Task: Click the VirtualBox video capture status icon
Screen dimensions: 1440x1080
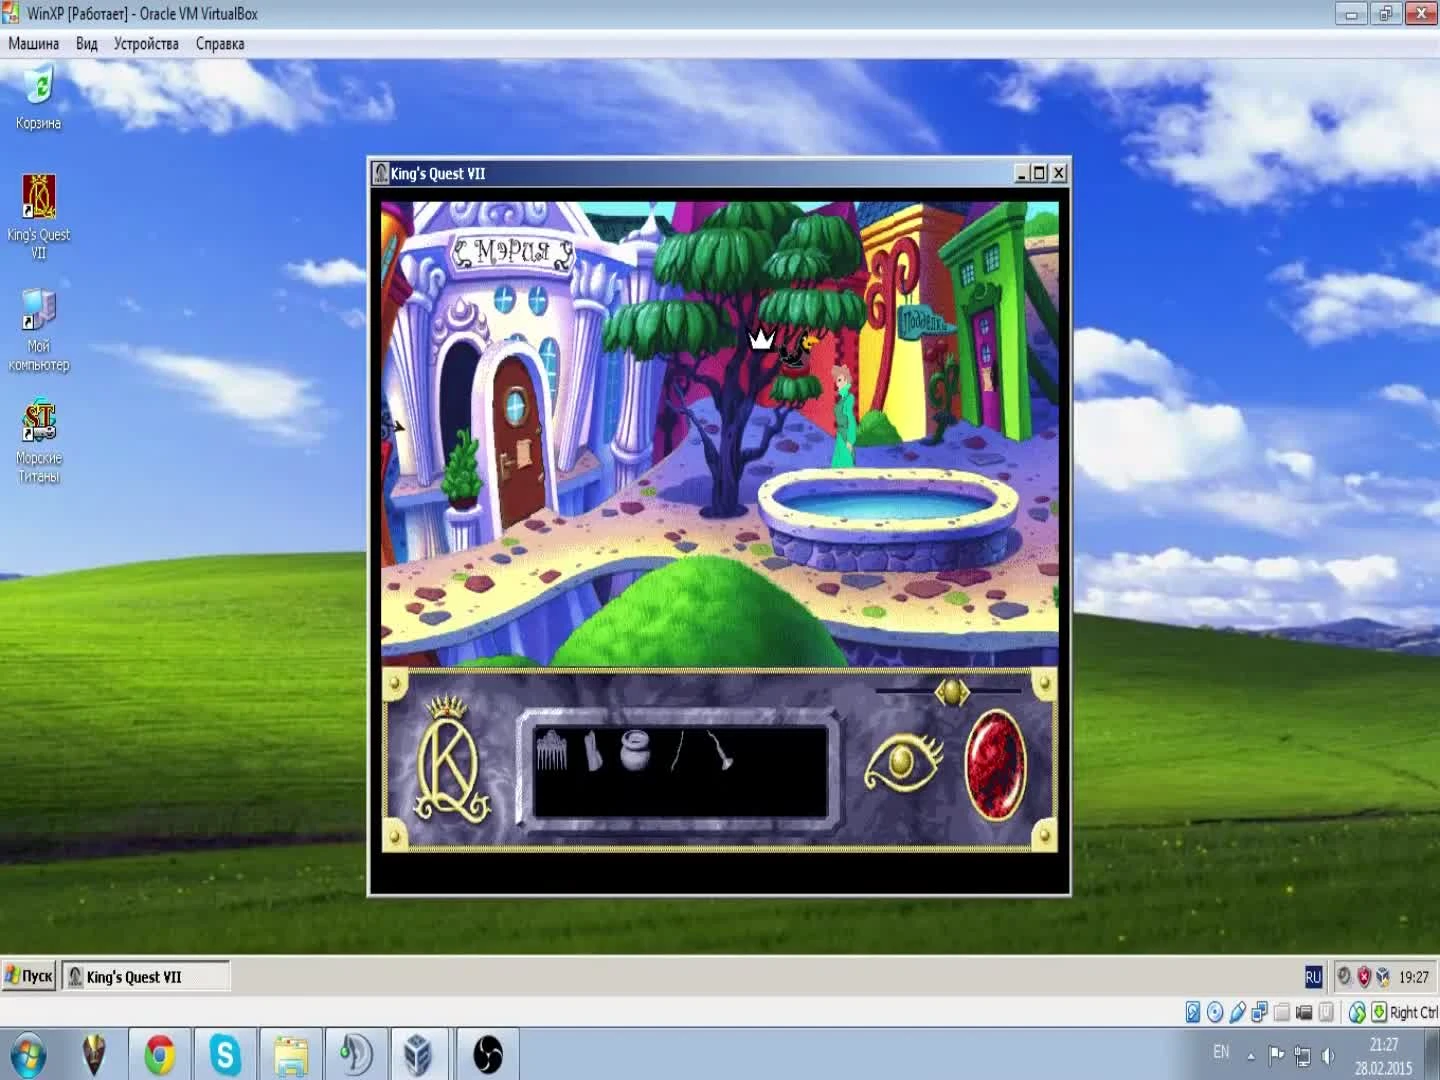Action: pyautogui.click(x=1304, y=1012)
